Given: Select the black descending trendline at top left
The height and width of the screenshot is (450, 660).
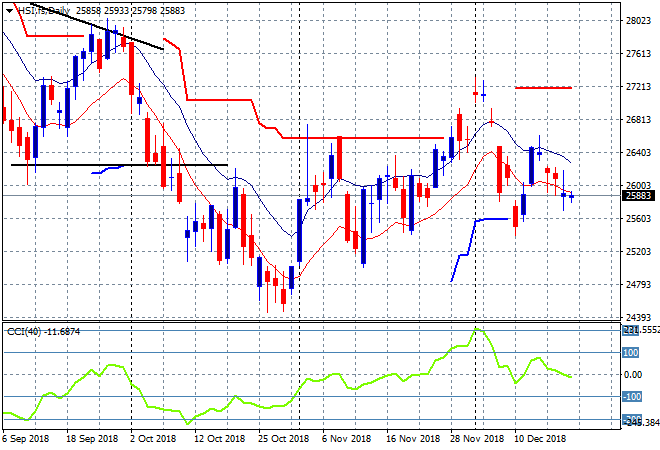Looking at the screenshot, I should point(97,27).
